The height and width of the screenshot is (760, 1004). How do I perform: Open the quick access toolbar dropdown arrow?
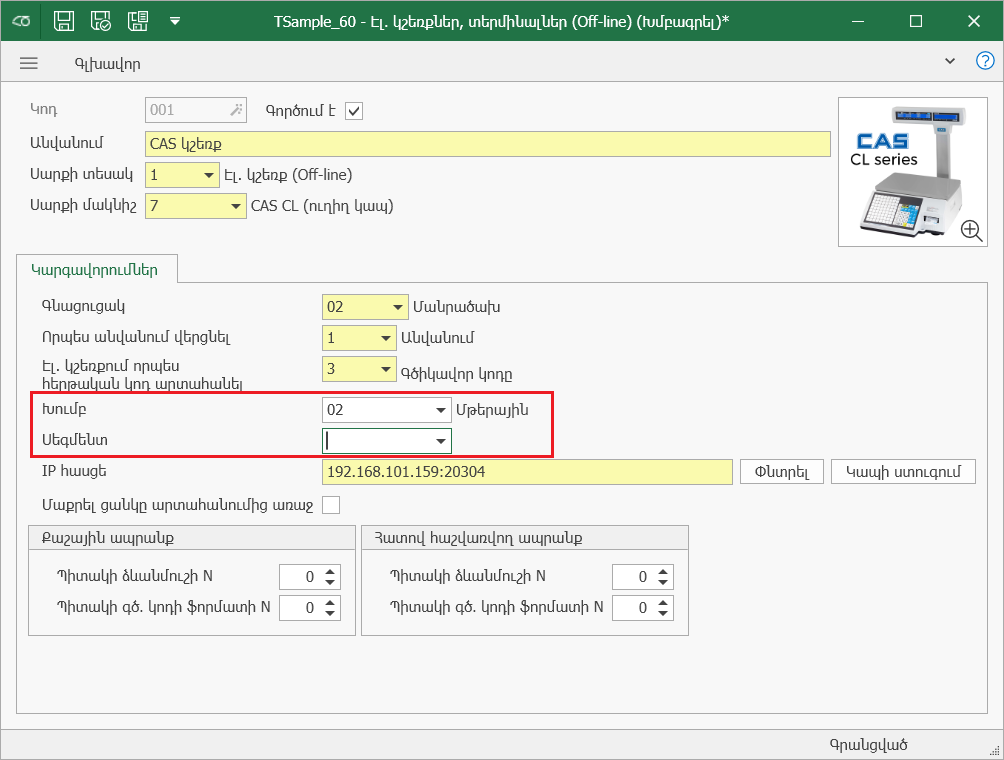pyautogui.click(x=175, y=21)
